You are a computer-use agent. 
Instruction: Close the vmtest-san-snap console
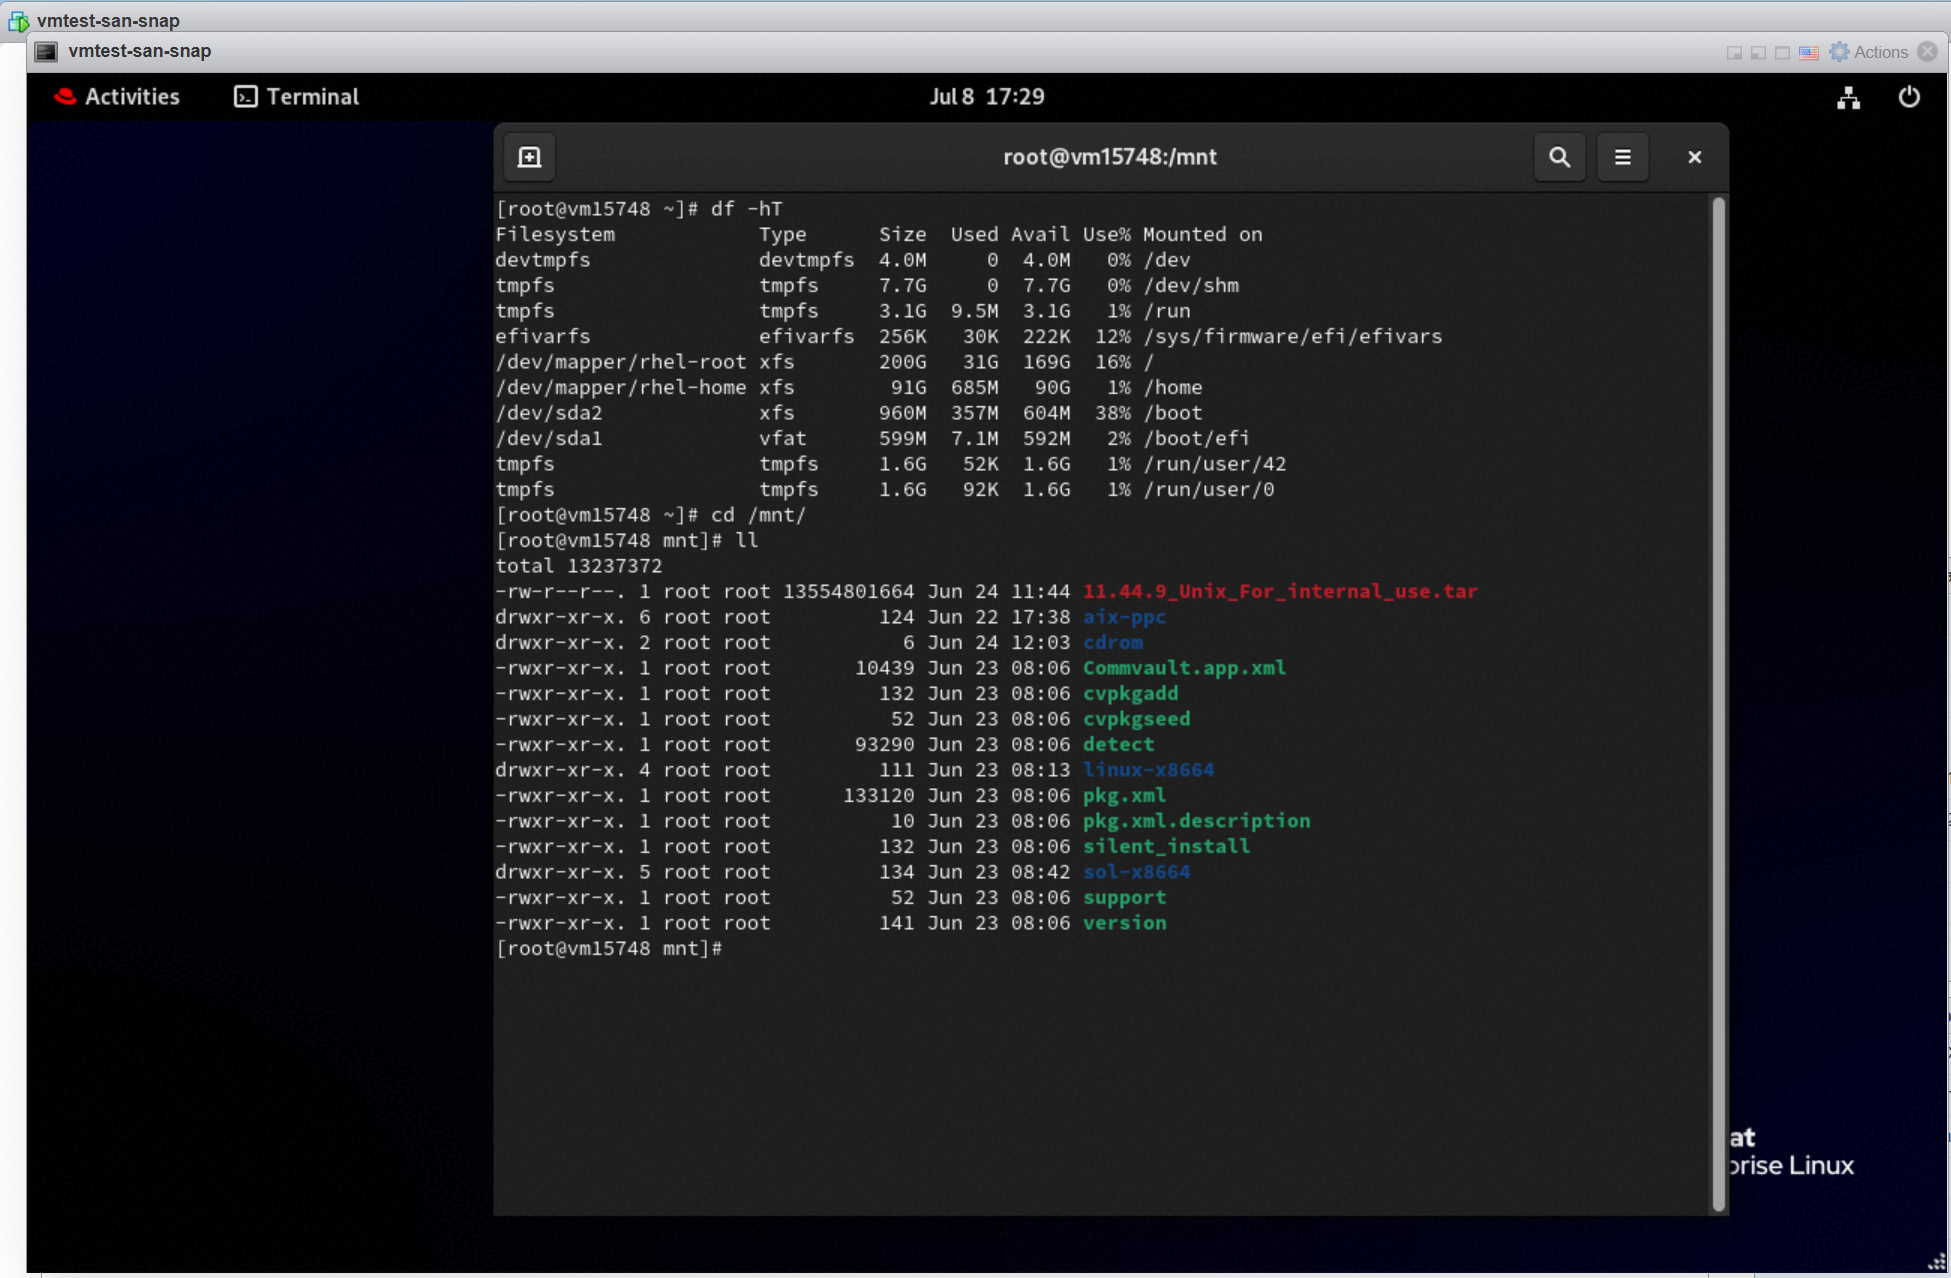(x=1928, y=52)
